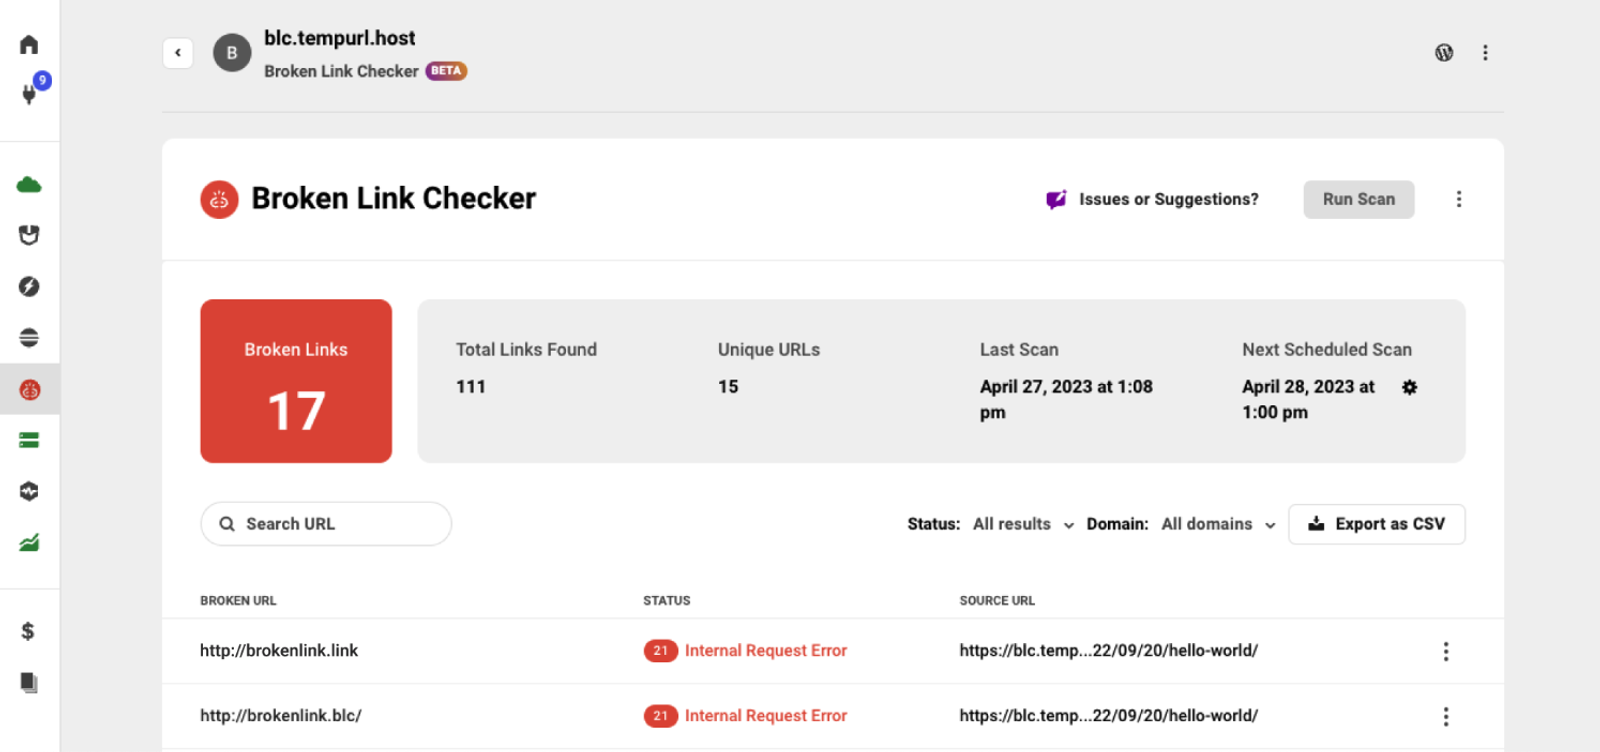Viewport: 1600px width, 752px height.
Task: Click the BETA badge
Action: point(446,71)
